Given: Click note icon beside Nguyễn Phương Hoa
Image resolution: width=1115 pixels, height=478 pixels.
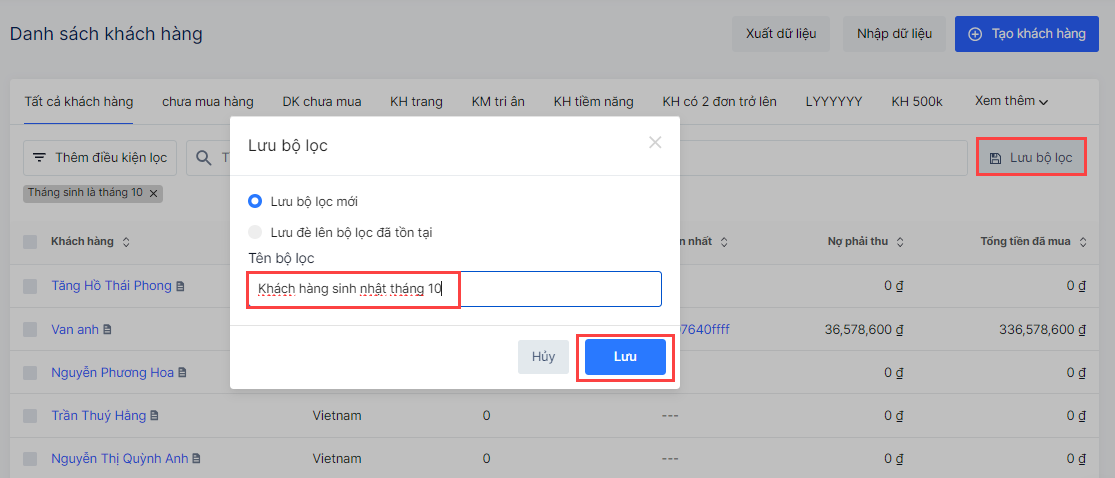Looking at the screenshot, I should click(182, 373).
